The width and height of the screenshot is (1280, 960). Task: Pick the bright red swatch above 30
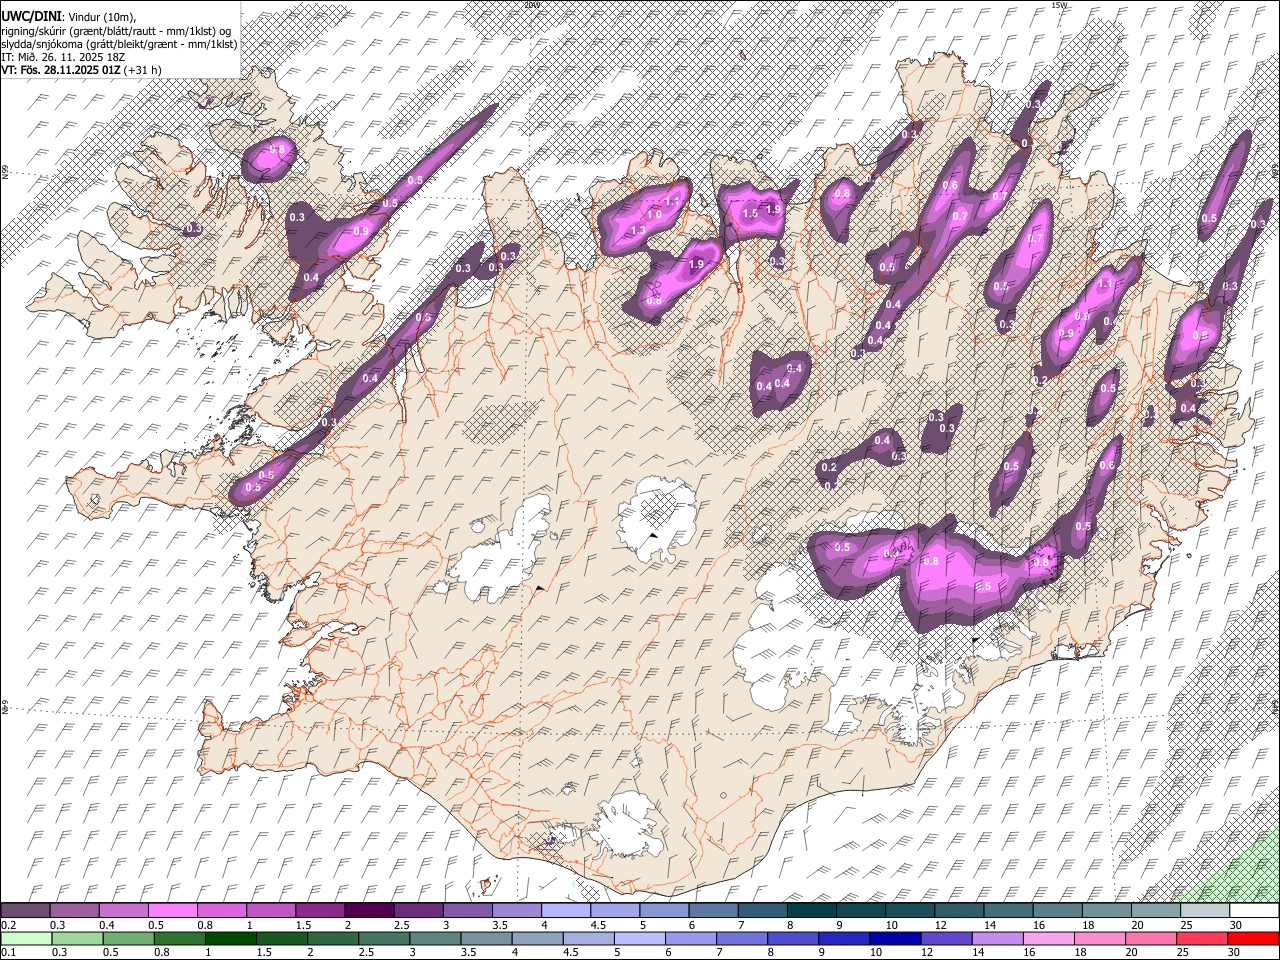(x=1253, y=939)
